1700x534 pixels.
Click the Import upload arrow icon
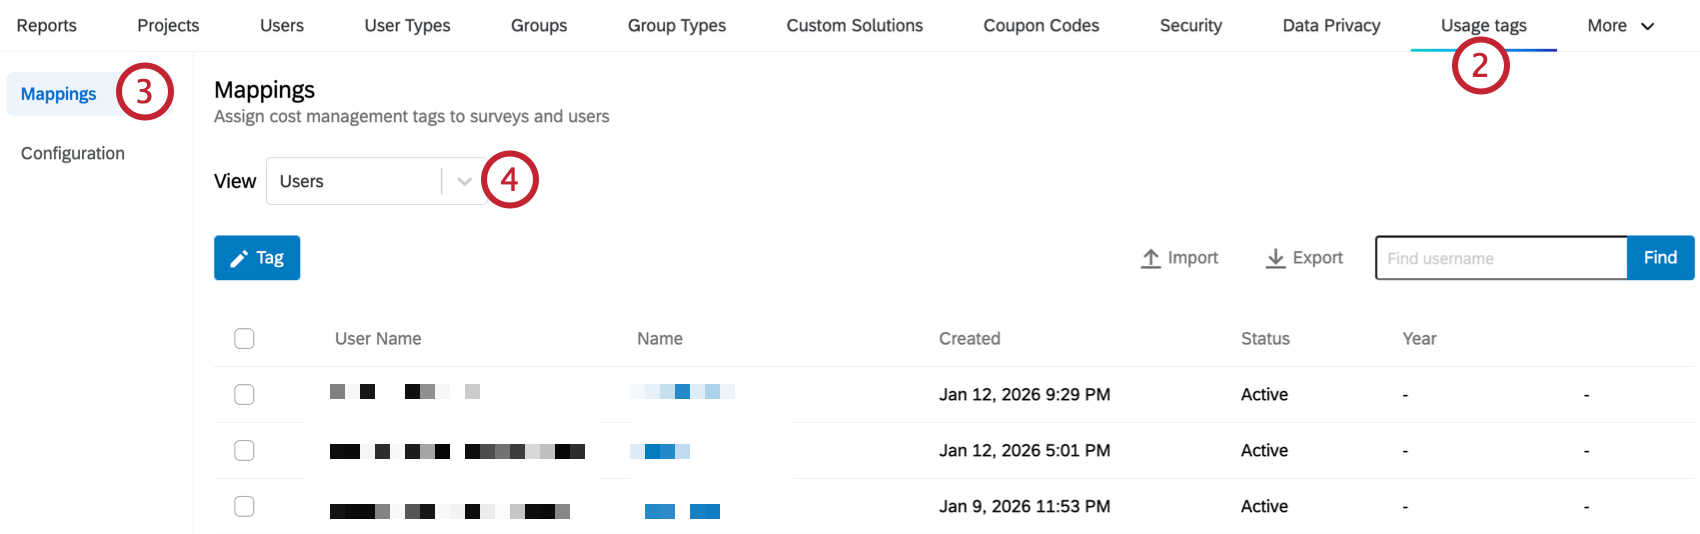(x=1151, y=258)
